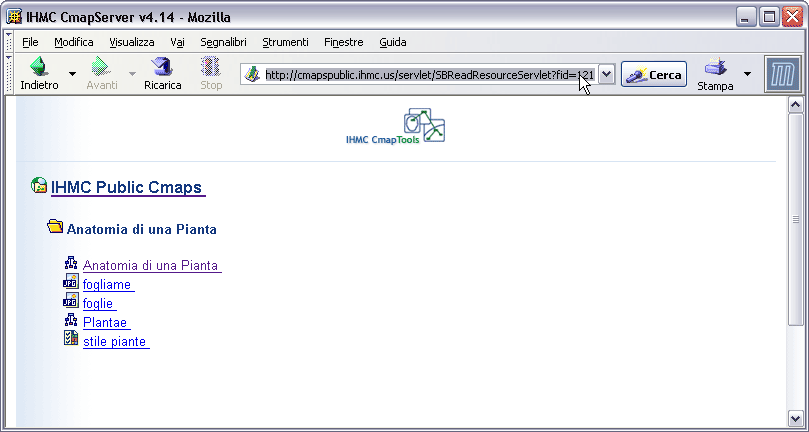Collapse the navigation toolbar grip handle
This screenshot has width=809, height=432.
click(9, 74)
